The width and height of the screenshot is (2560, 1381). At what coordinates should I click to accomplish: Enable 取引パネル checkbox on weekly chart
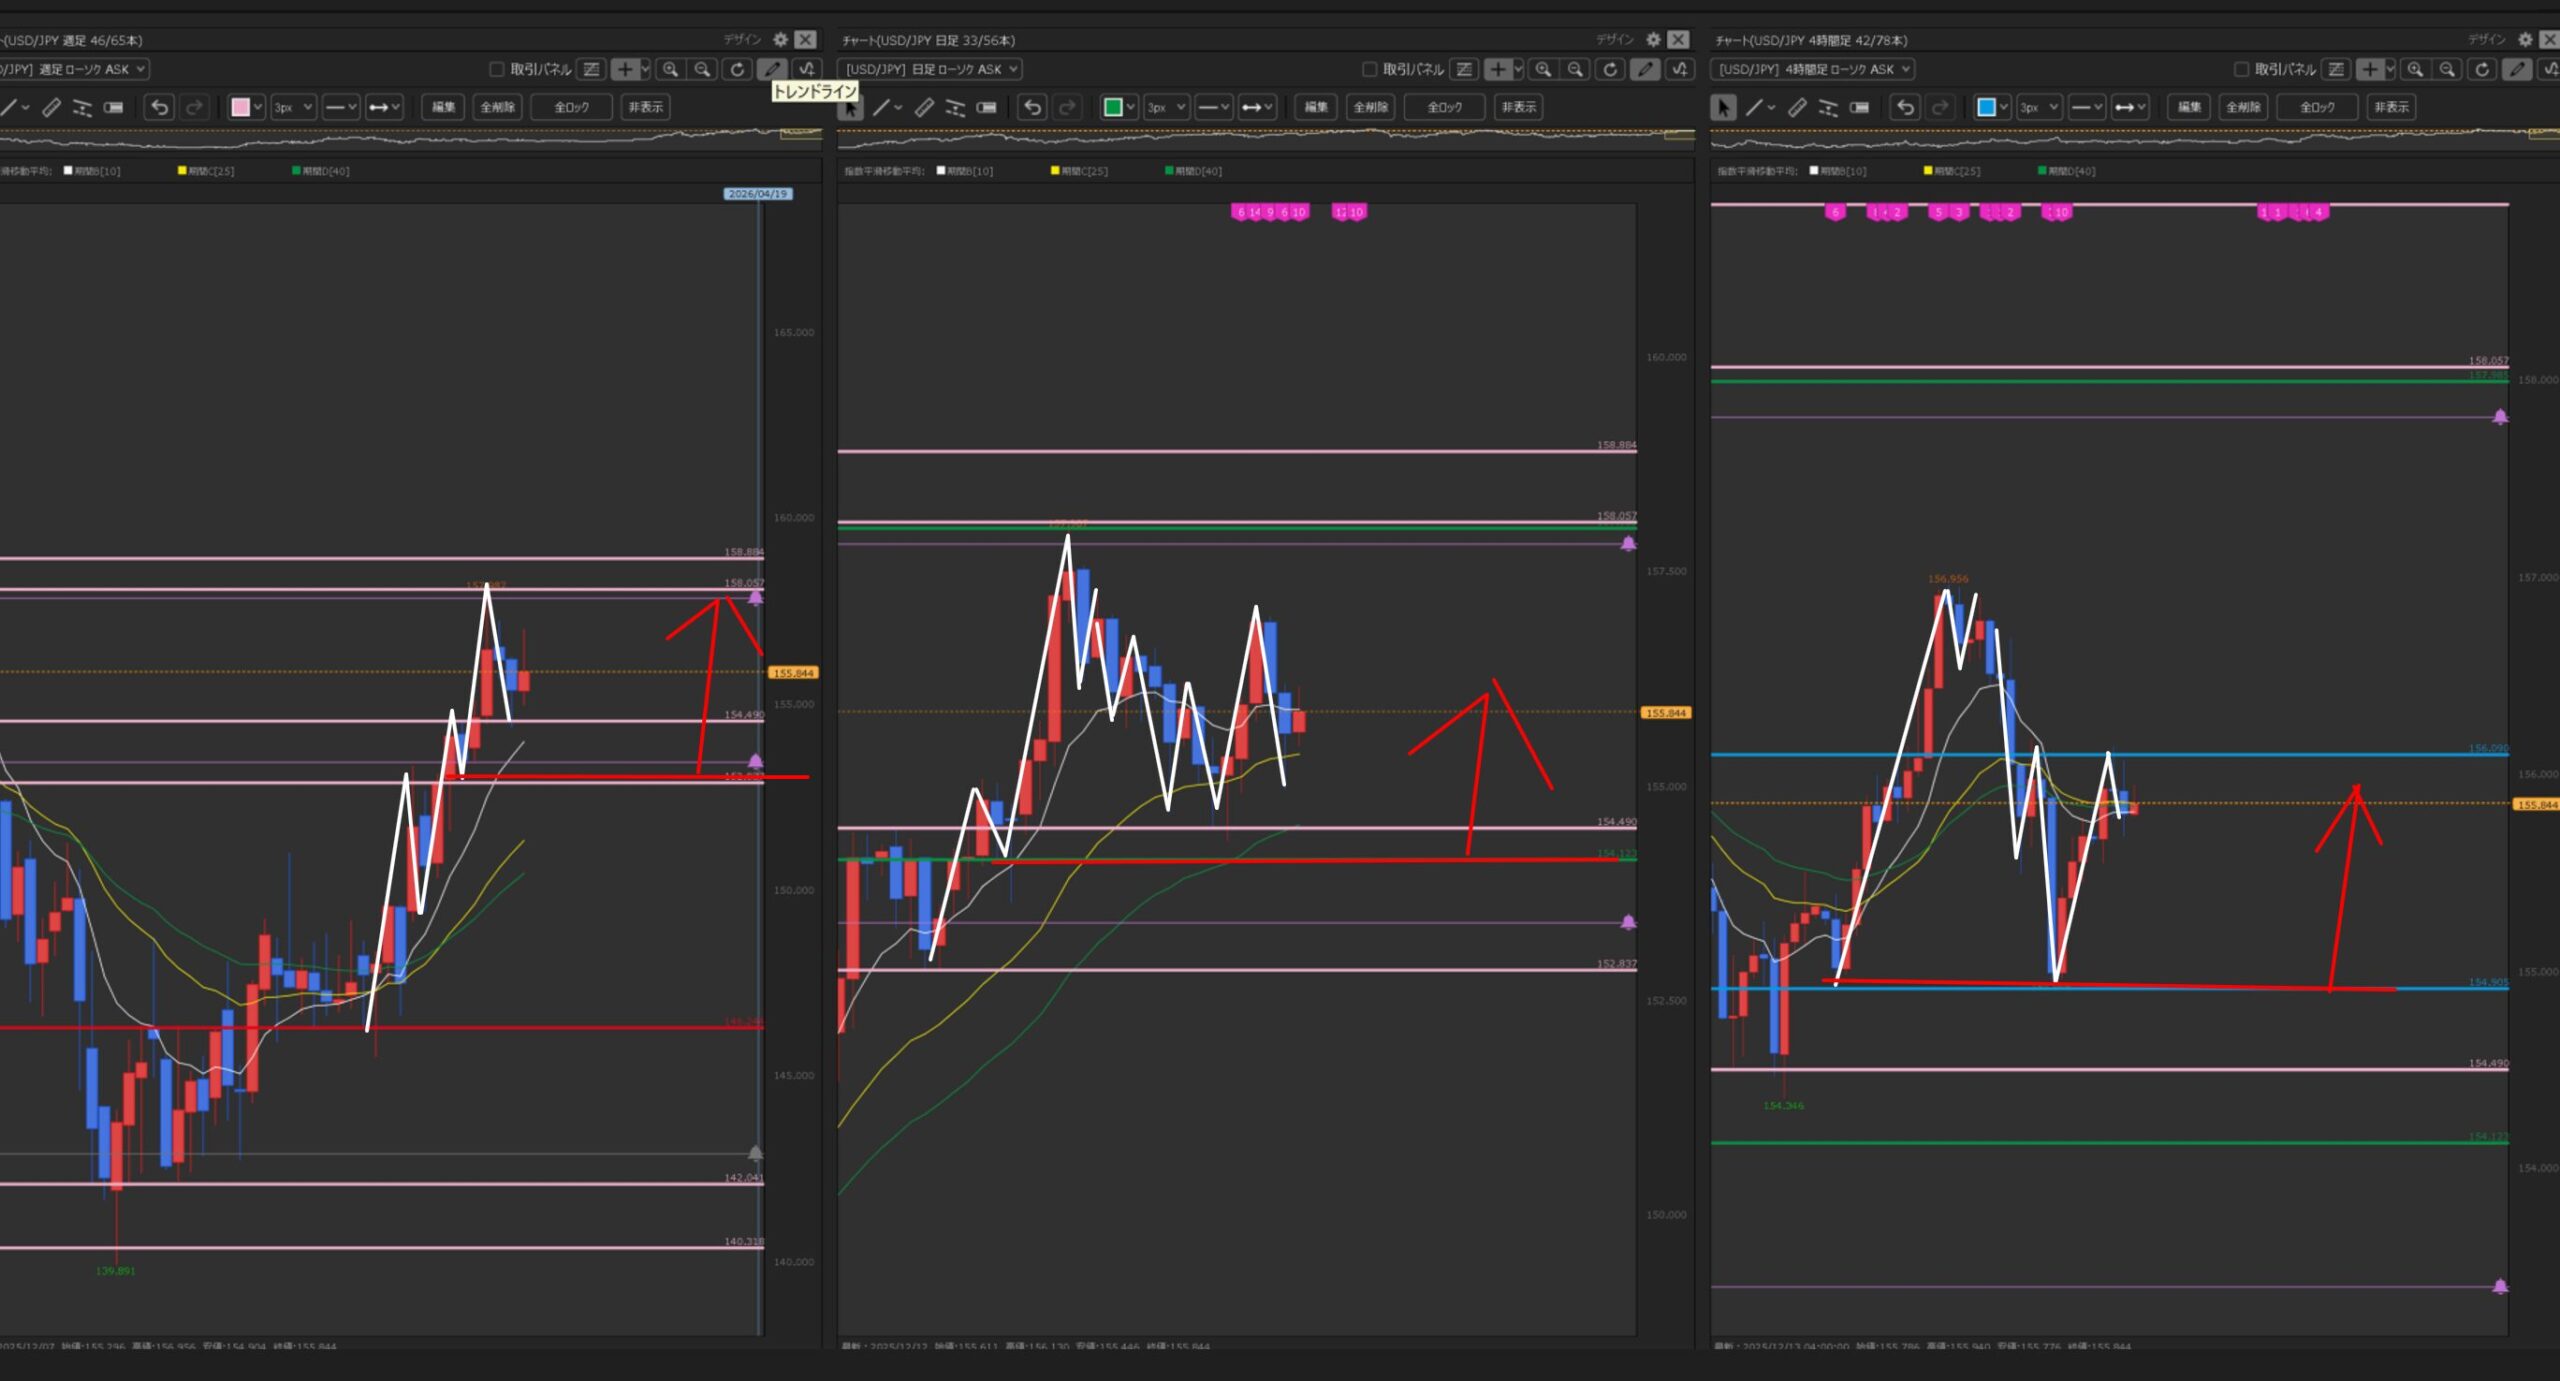pyautogui.click(x=496, y=69)
